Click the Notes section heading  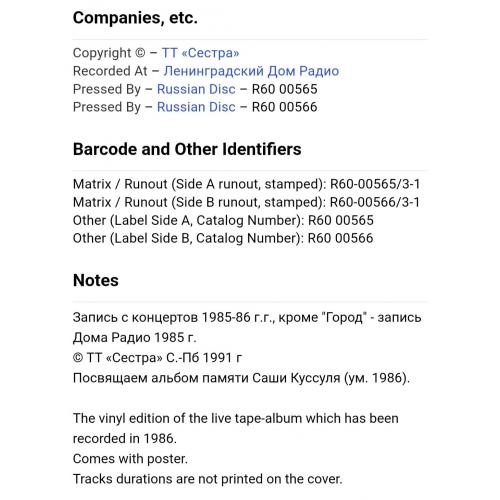point(96,280)
